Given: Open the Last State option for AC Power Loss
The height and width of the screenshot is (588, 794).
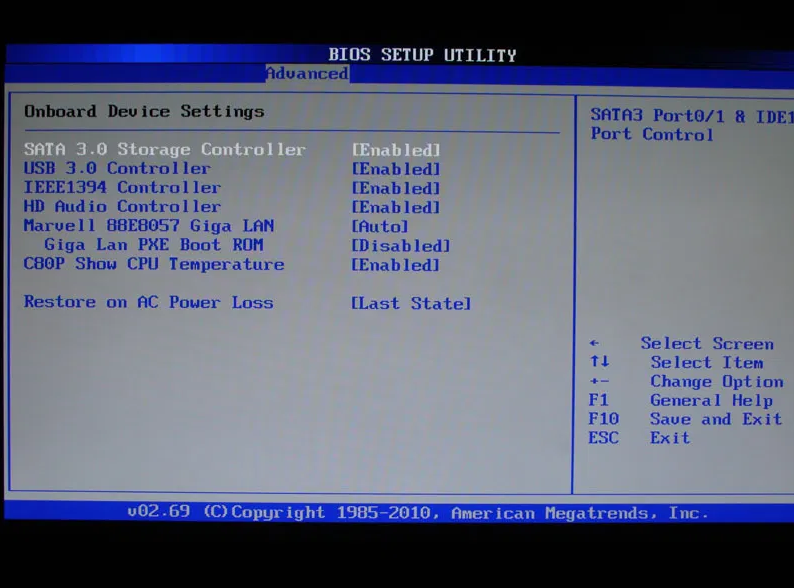Looking at the screenshot, I should click(411, 303).
